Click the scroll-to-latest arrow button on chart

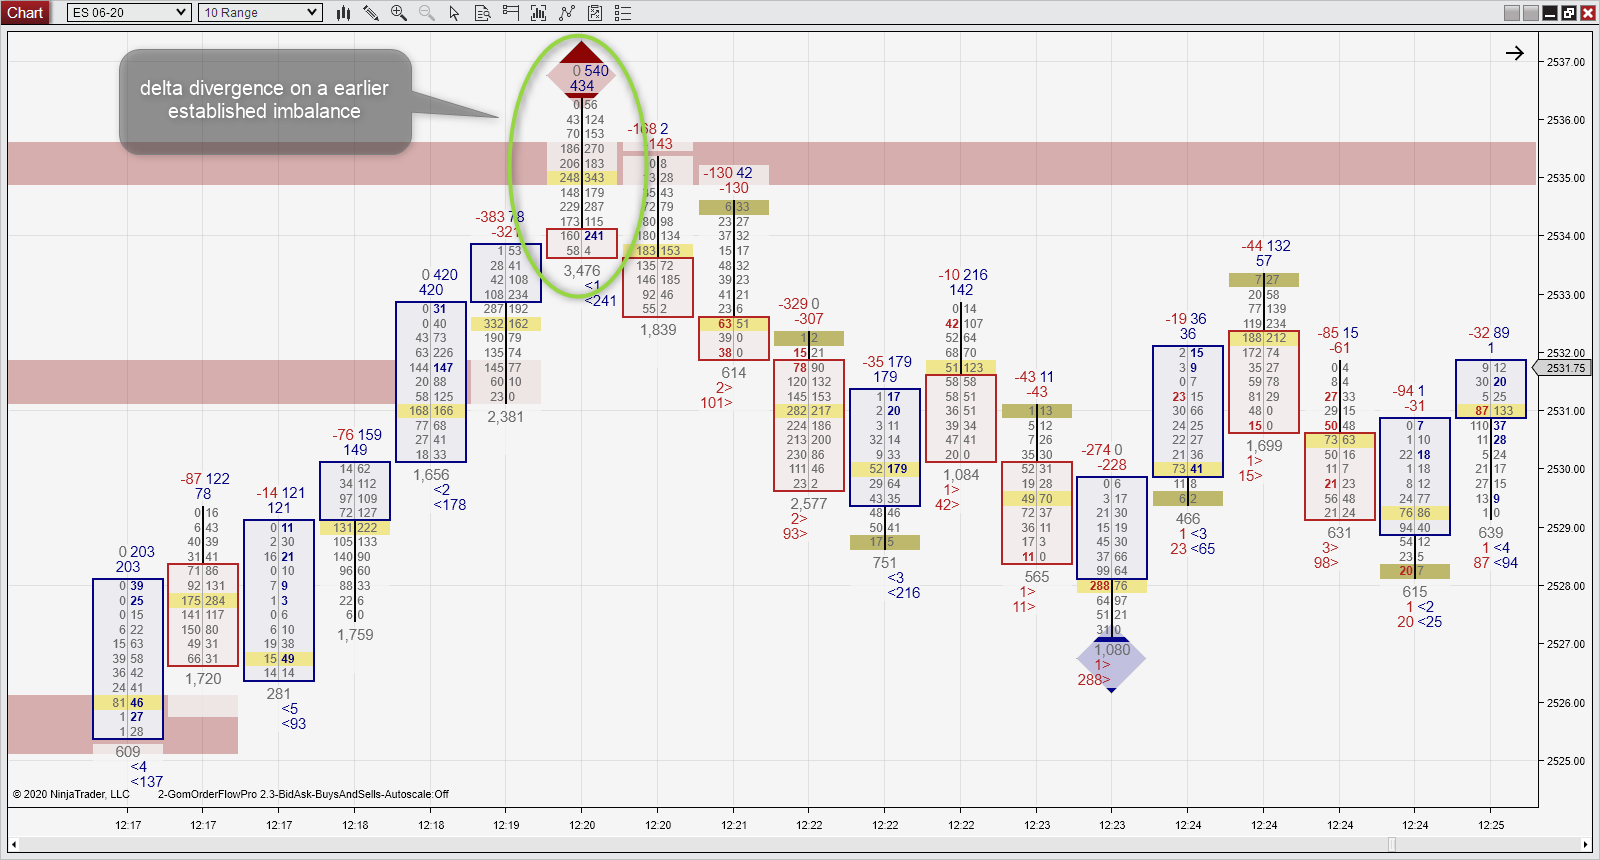pos(1515,53)
